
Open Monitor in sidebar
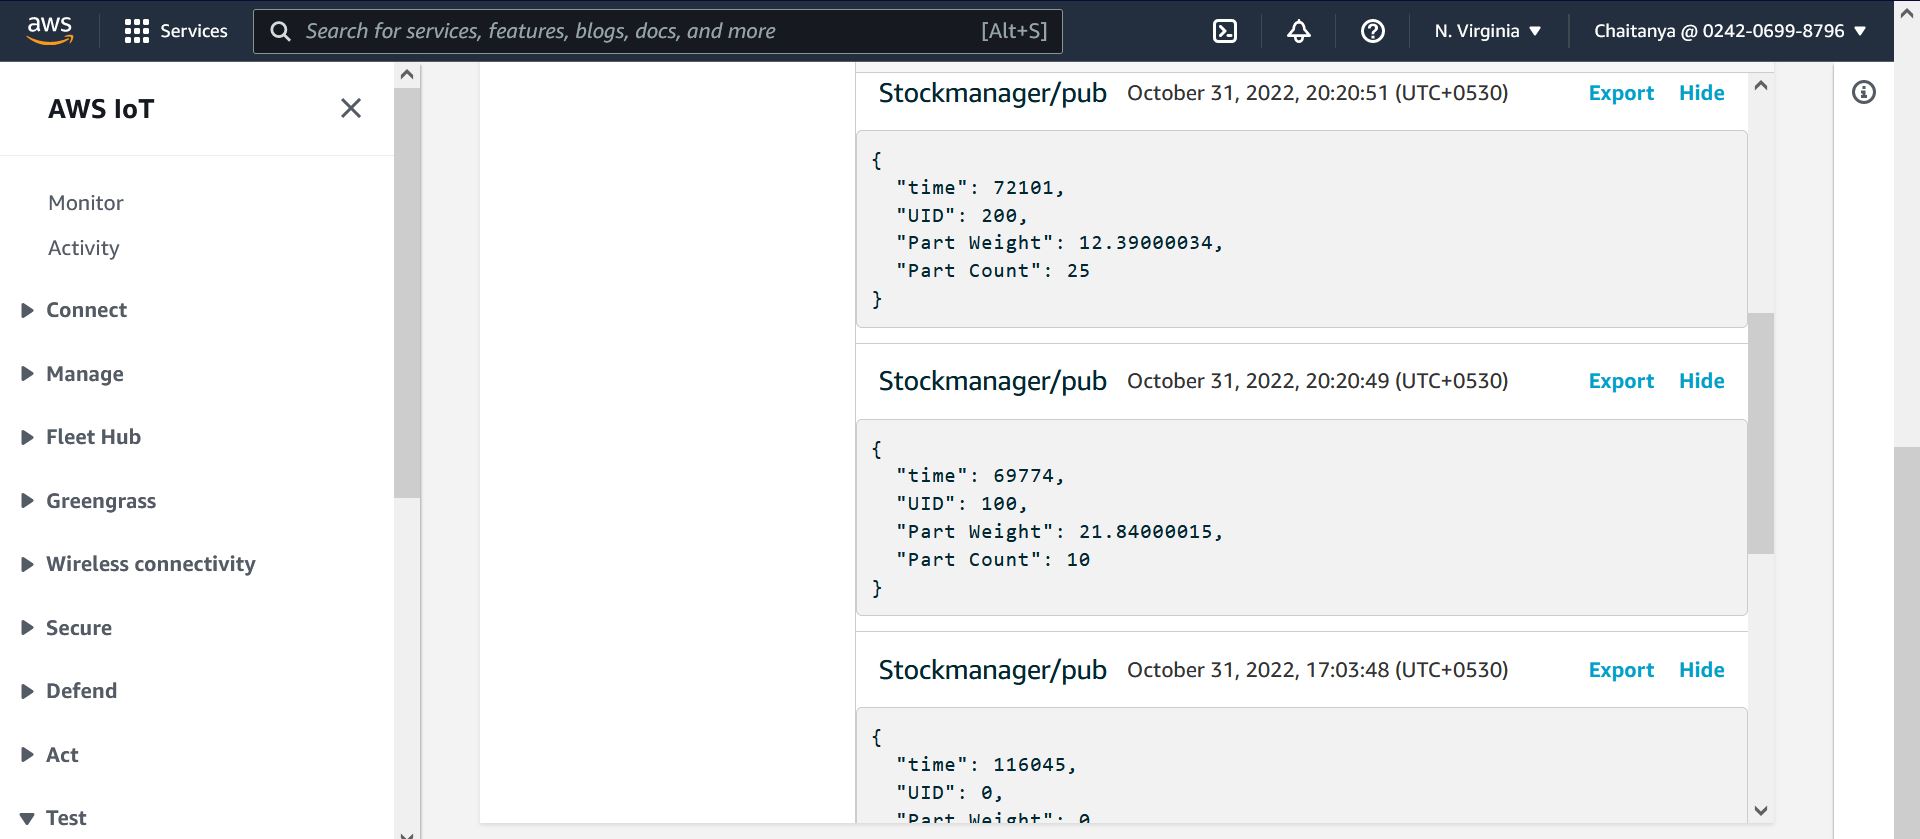coord(86,203)
